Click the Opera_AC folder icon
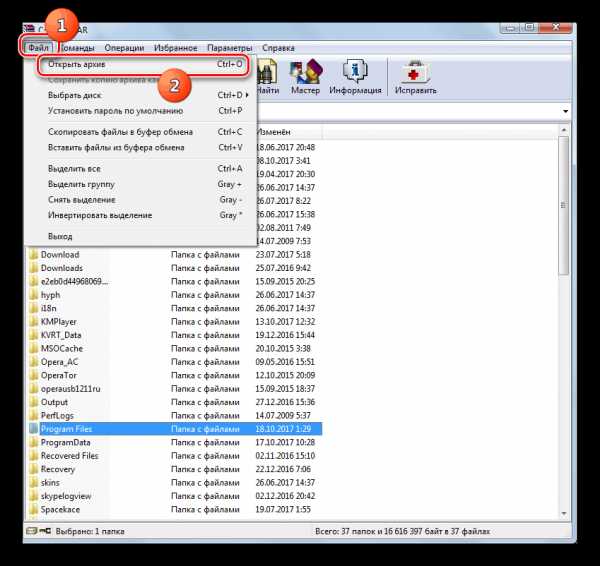 coord(34,362)
